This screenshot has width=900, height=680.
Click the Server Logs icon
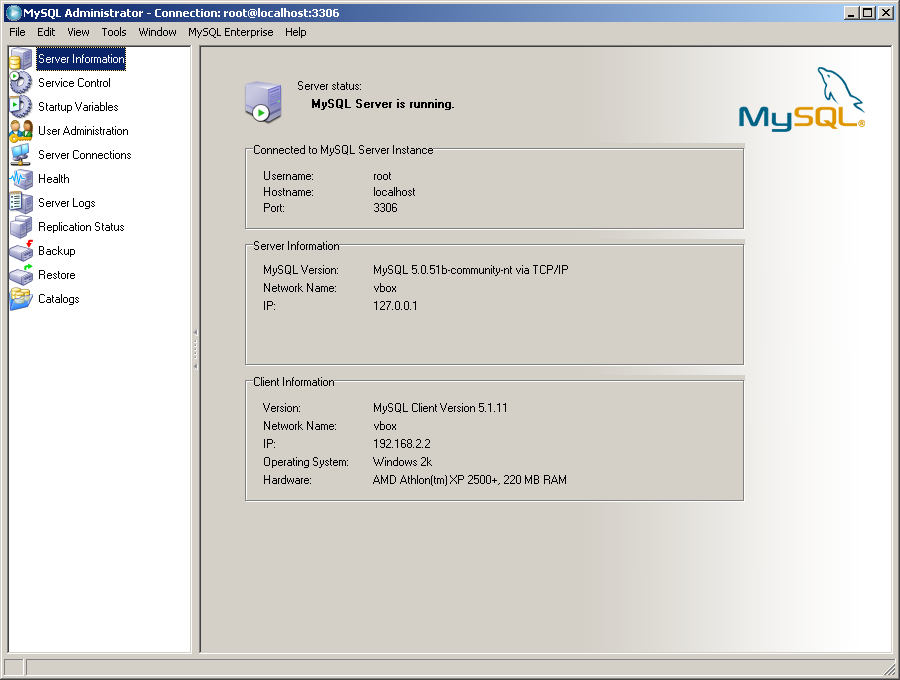tap(21, 203)
